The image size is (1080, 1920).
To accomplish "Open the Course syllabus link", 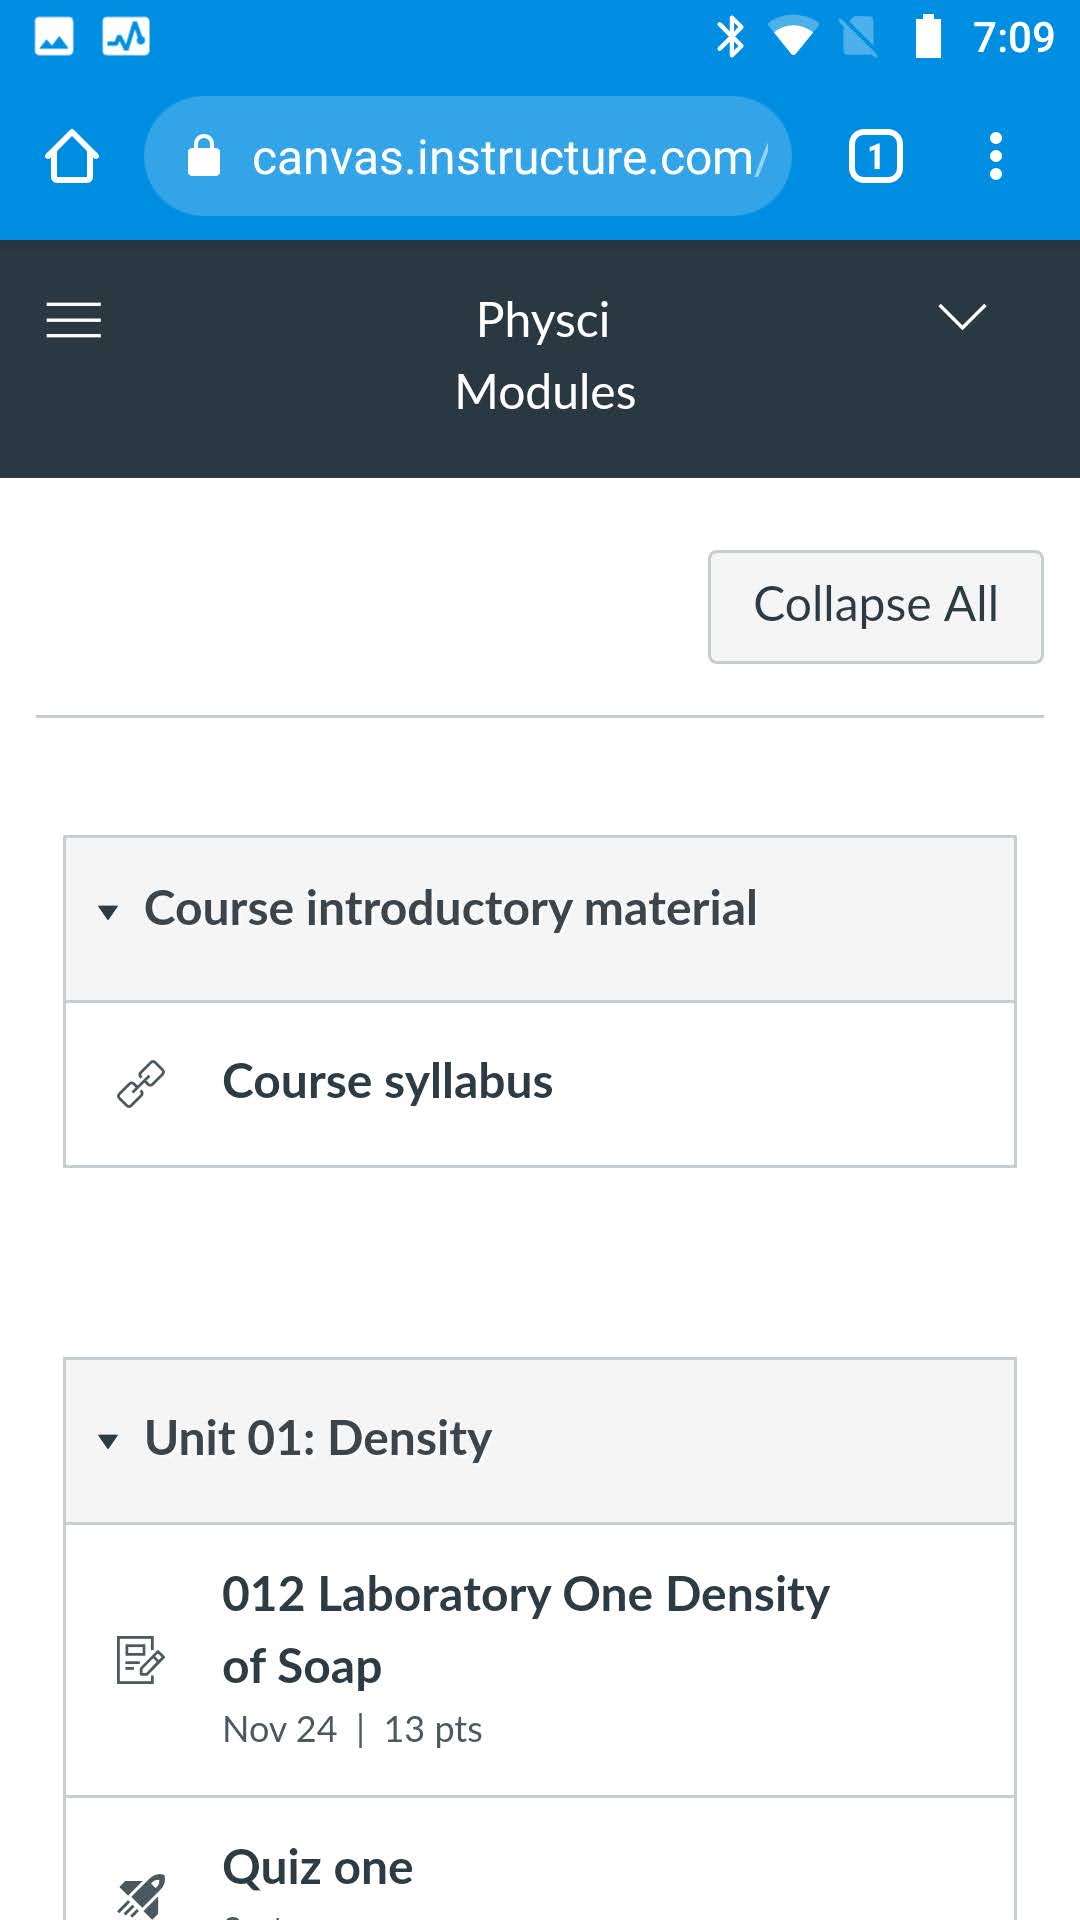I will click(x=388, y=1082).
